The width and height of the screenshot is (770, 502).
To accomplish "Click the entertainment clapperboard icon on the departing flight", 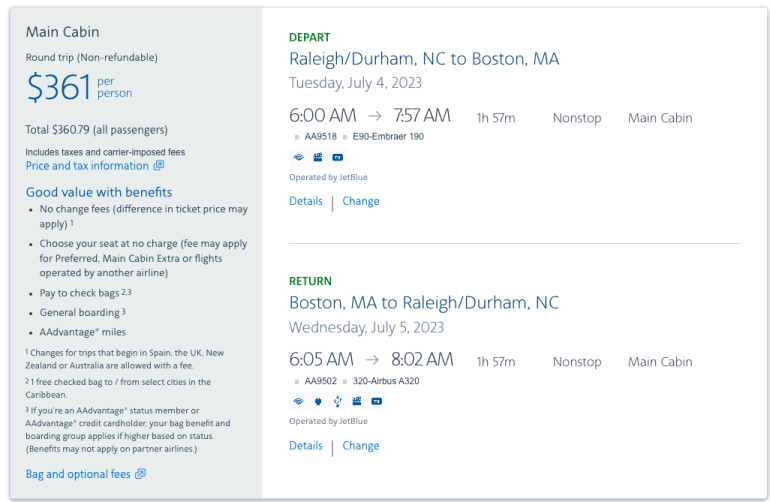I will click(x=317, y=157).
